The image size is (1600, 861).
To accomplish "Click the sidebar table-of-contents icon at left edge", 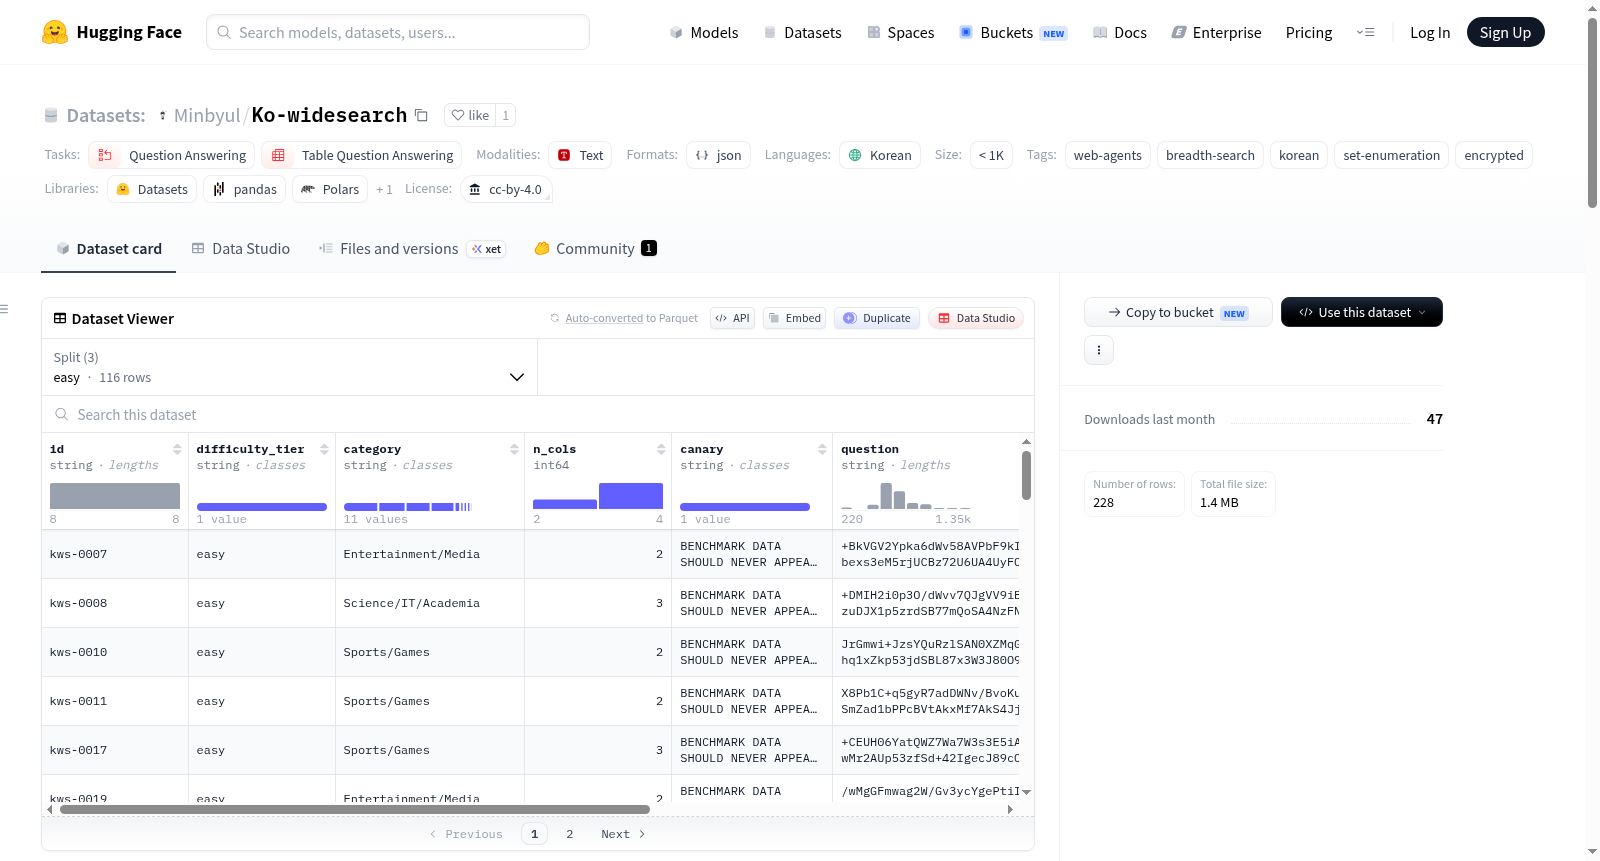I will click(4, 309).
